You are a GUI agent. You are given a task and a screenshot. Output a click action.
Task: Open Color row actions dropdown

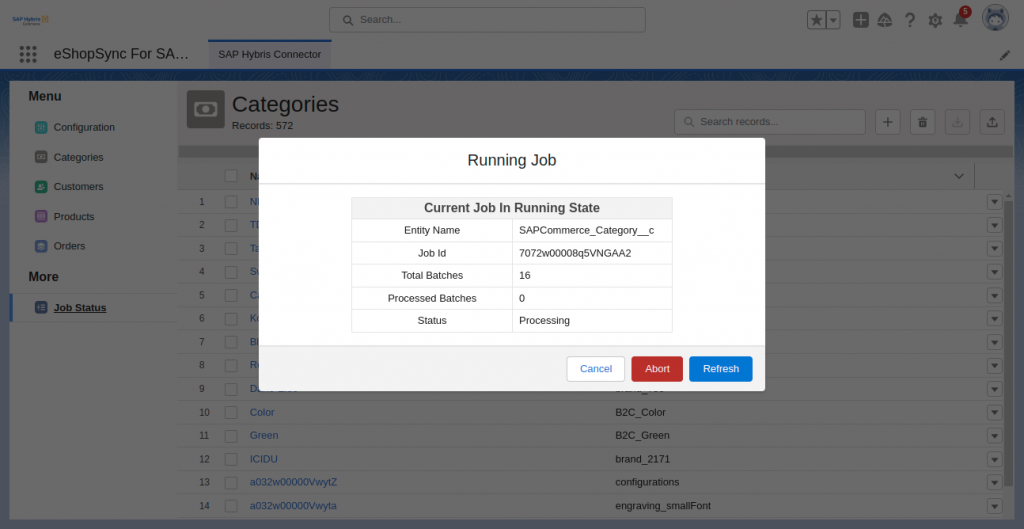tap(994, 413)
